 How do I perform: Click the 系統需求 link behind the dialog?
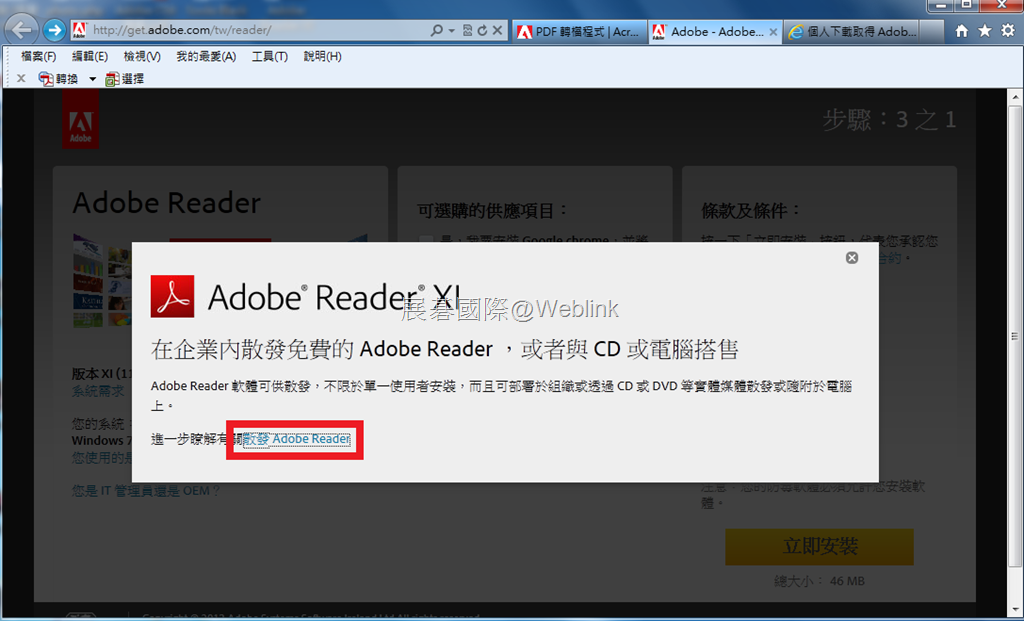tap(98, 391)
